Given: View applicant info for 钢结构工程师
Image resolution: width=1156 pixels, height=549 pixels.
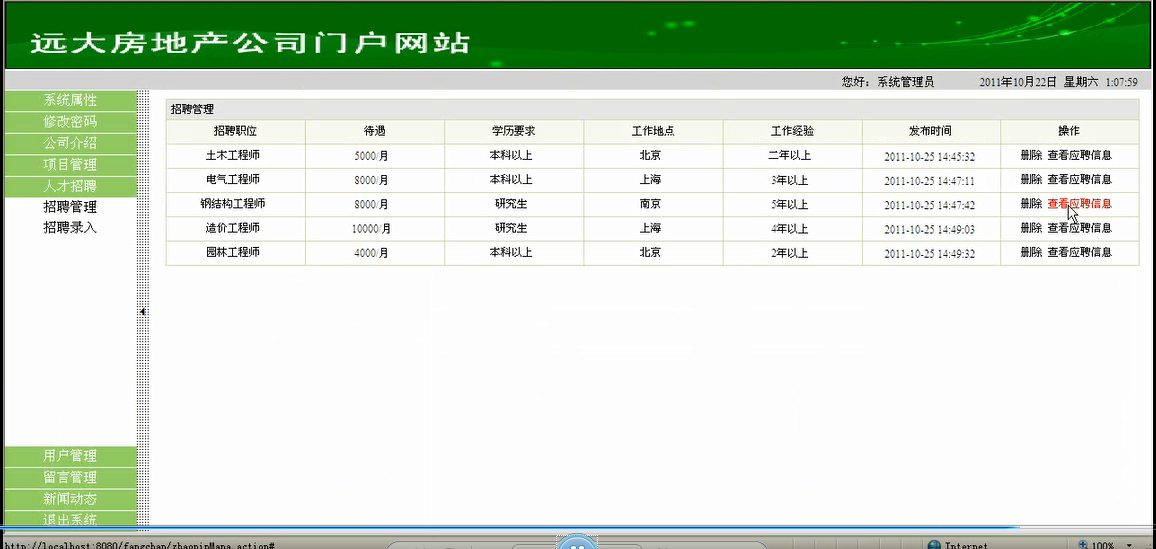Looking at the screenshot, I should (x=1079, y=203).
